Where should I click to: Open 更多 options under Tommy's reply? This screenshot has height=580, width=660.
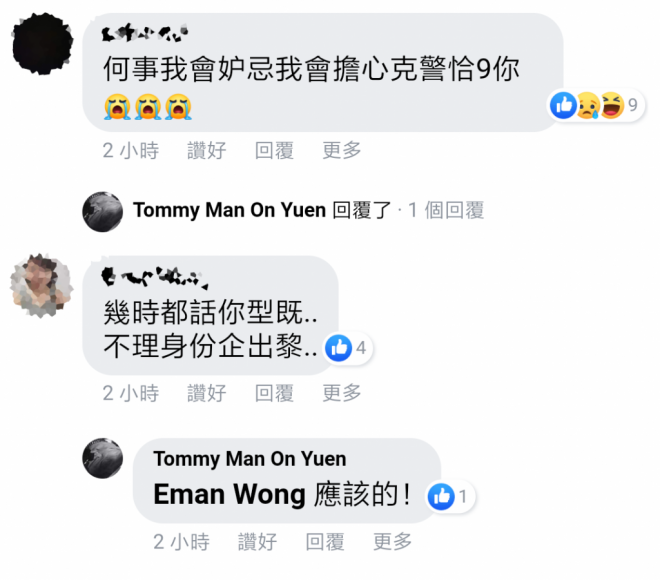(392, 542)
